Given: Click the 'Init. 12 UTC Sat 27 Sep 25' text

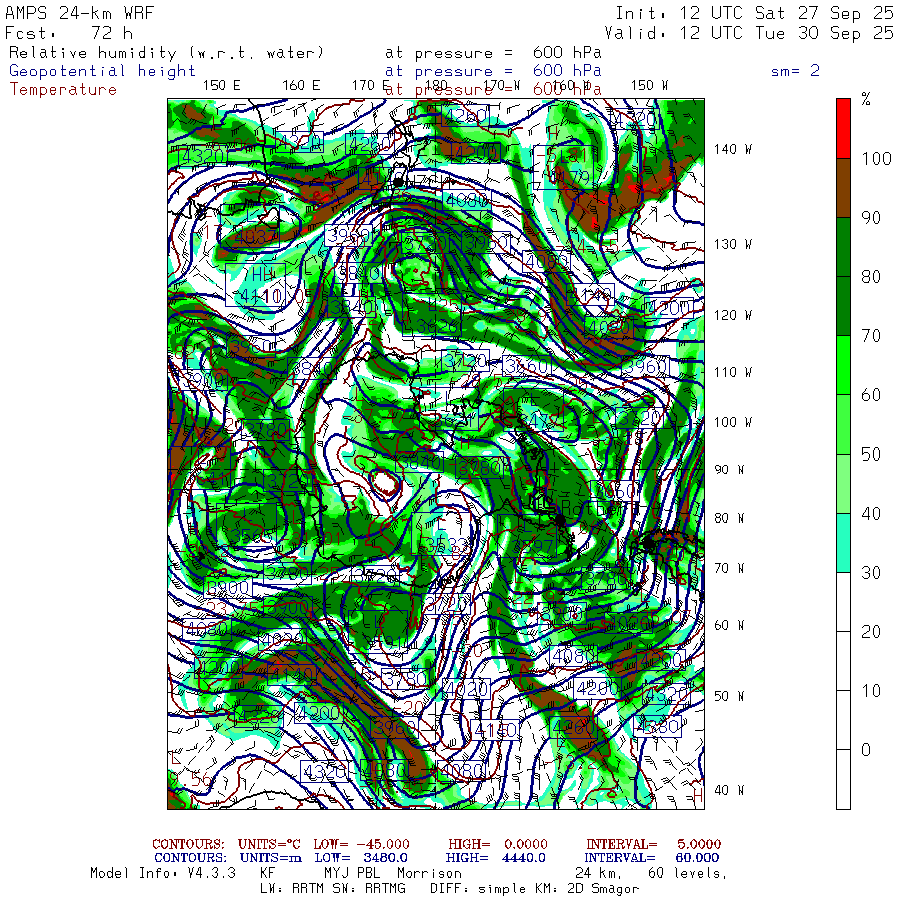Looking at the screenshot, I should pos(754,13).
